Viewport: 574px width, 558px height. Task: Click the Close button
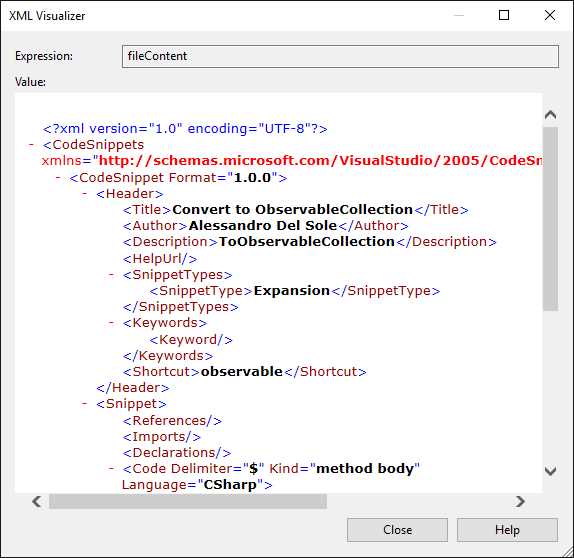397,529
